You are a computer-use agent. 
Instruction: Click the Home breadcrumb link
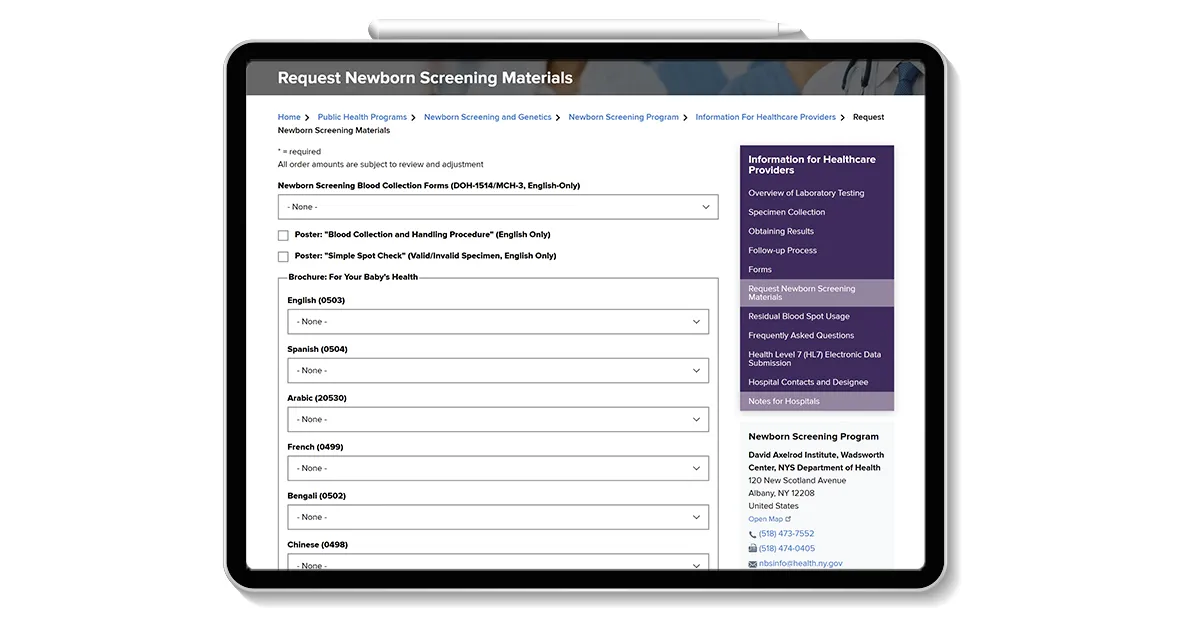[289, 117]
